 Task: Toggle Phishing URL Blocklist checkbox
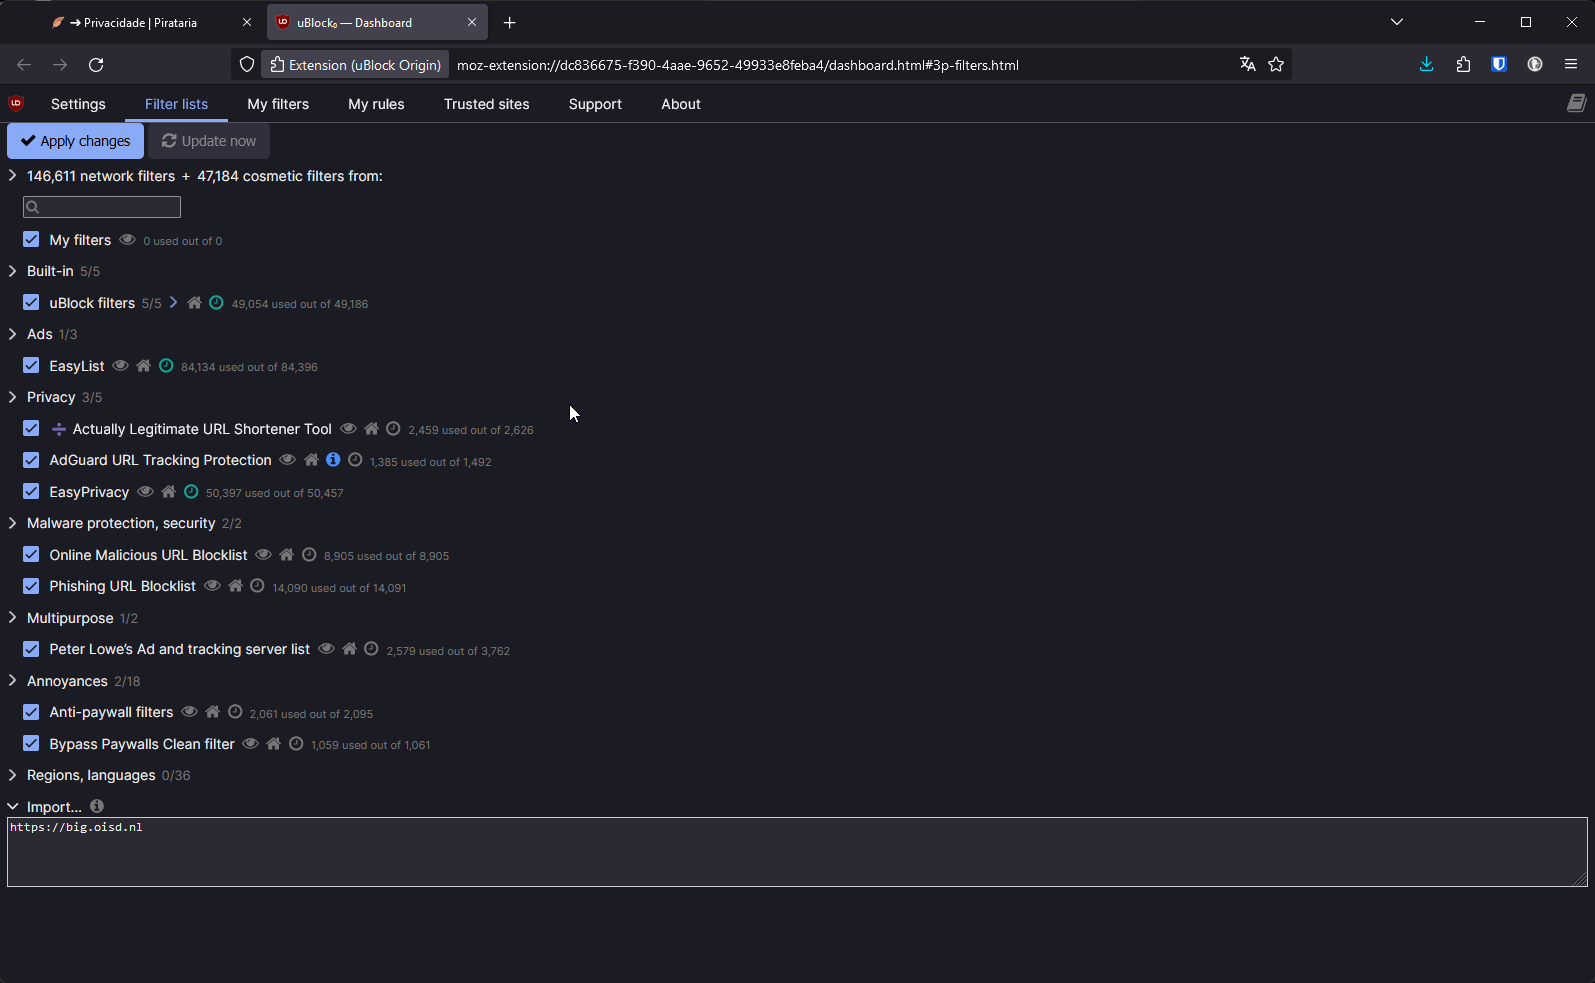pyautogui.click(x=31, y=586)
